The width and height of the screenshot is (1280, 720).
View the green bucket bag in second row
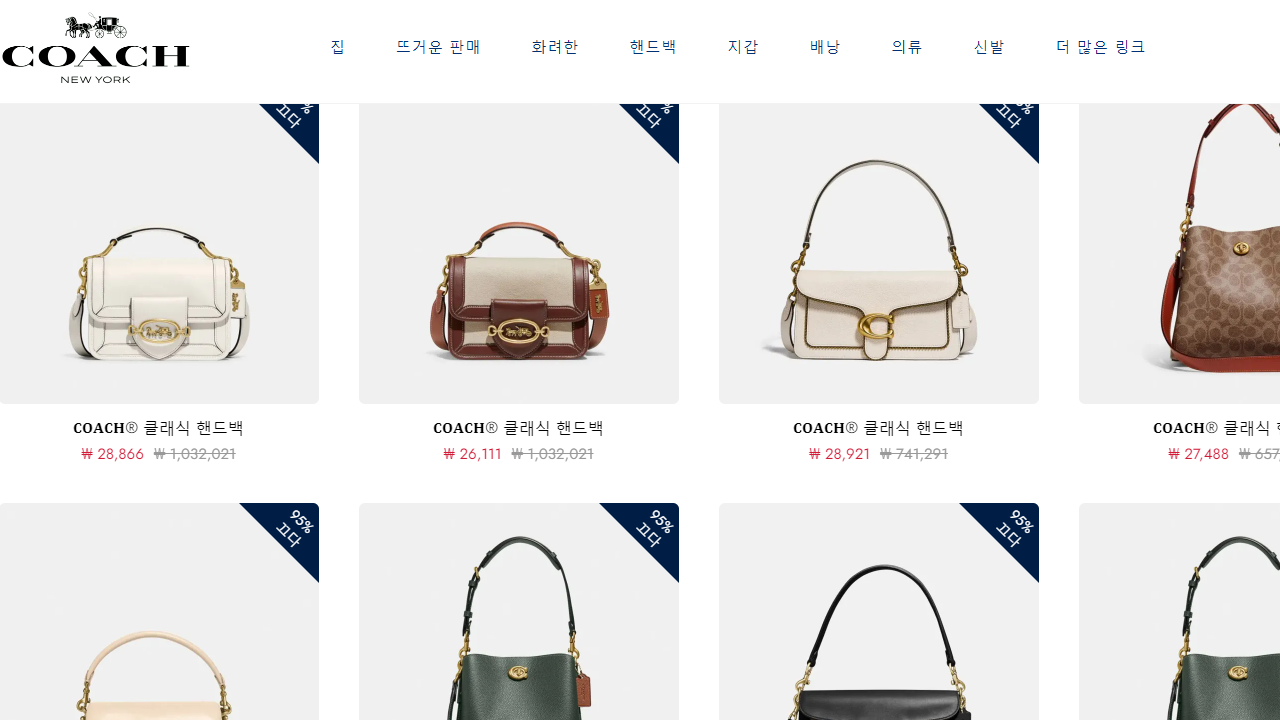(x=519, y=611)
